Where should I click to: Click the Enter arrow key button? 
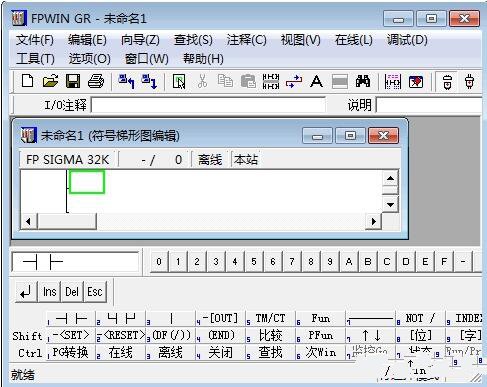pos(26,292)
